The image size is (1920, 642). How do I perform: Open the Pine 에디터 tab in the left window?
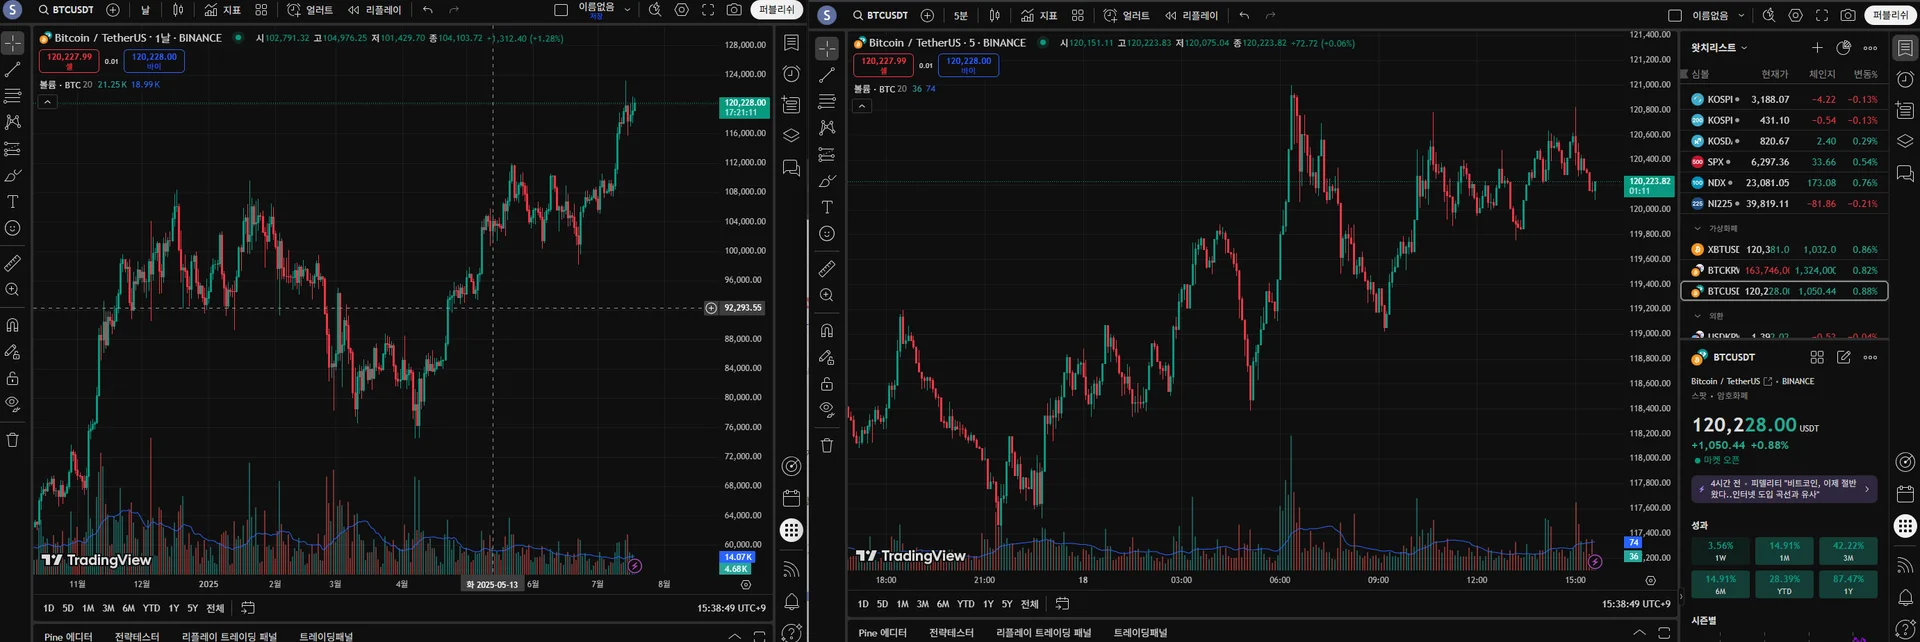point(68,636)
